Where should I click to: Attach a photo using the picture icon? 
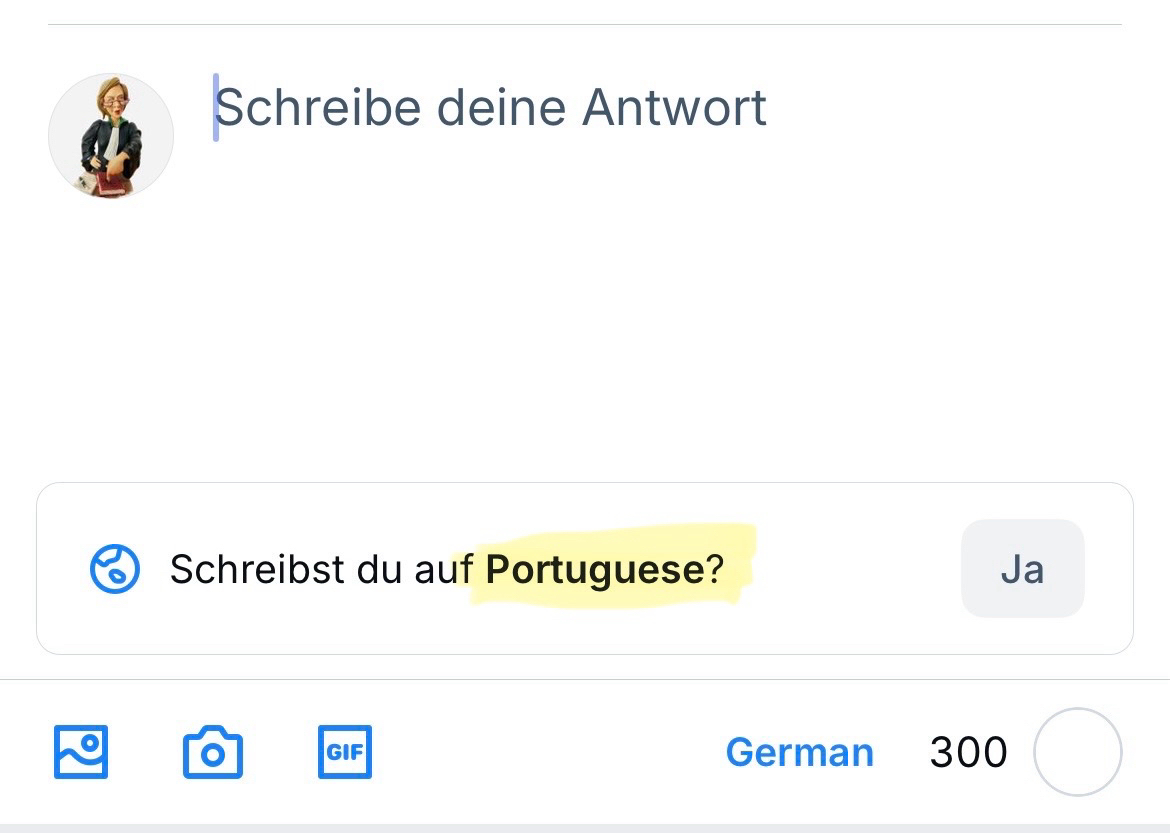[81, 752]
